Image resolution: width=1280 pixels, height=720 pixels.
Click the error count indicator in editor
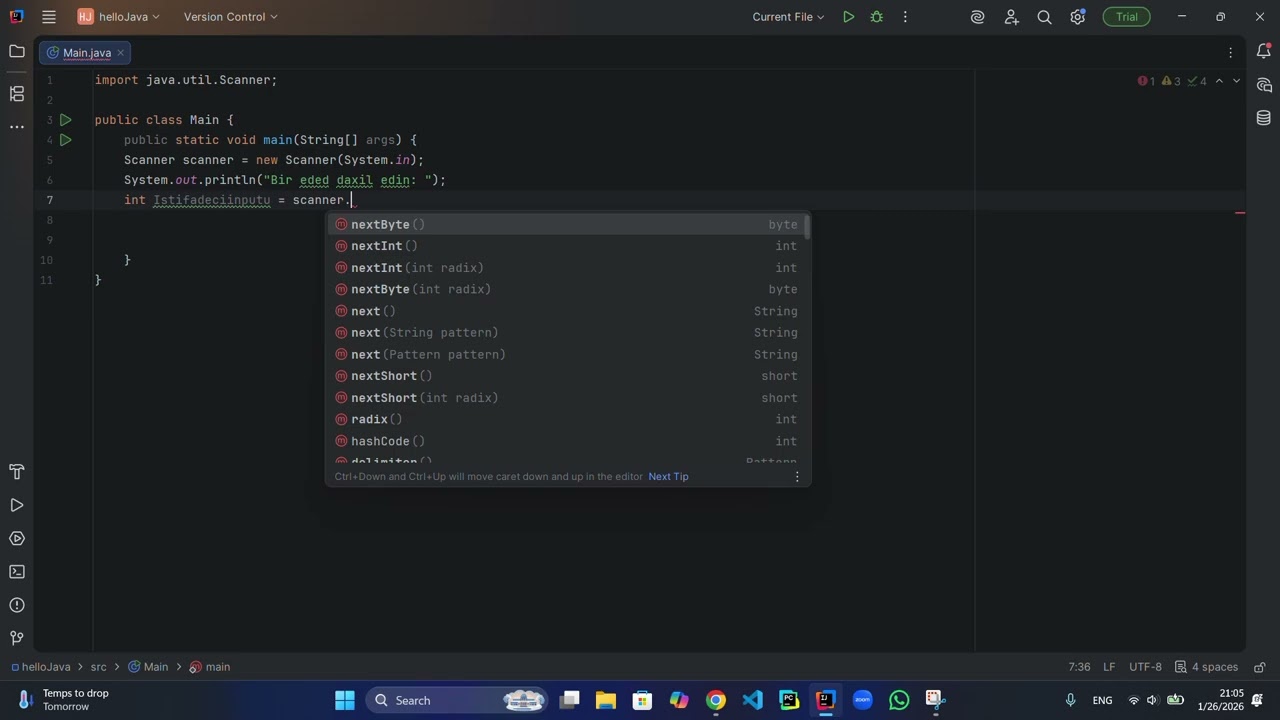1146,81
